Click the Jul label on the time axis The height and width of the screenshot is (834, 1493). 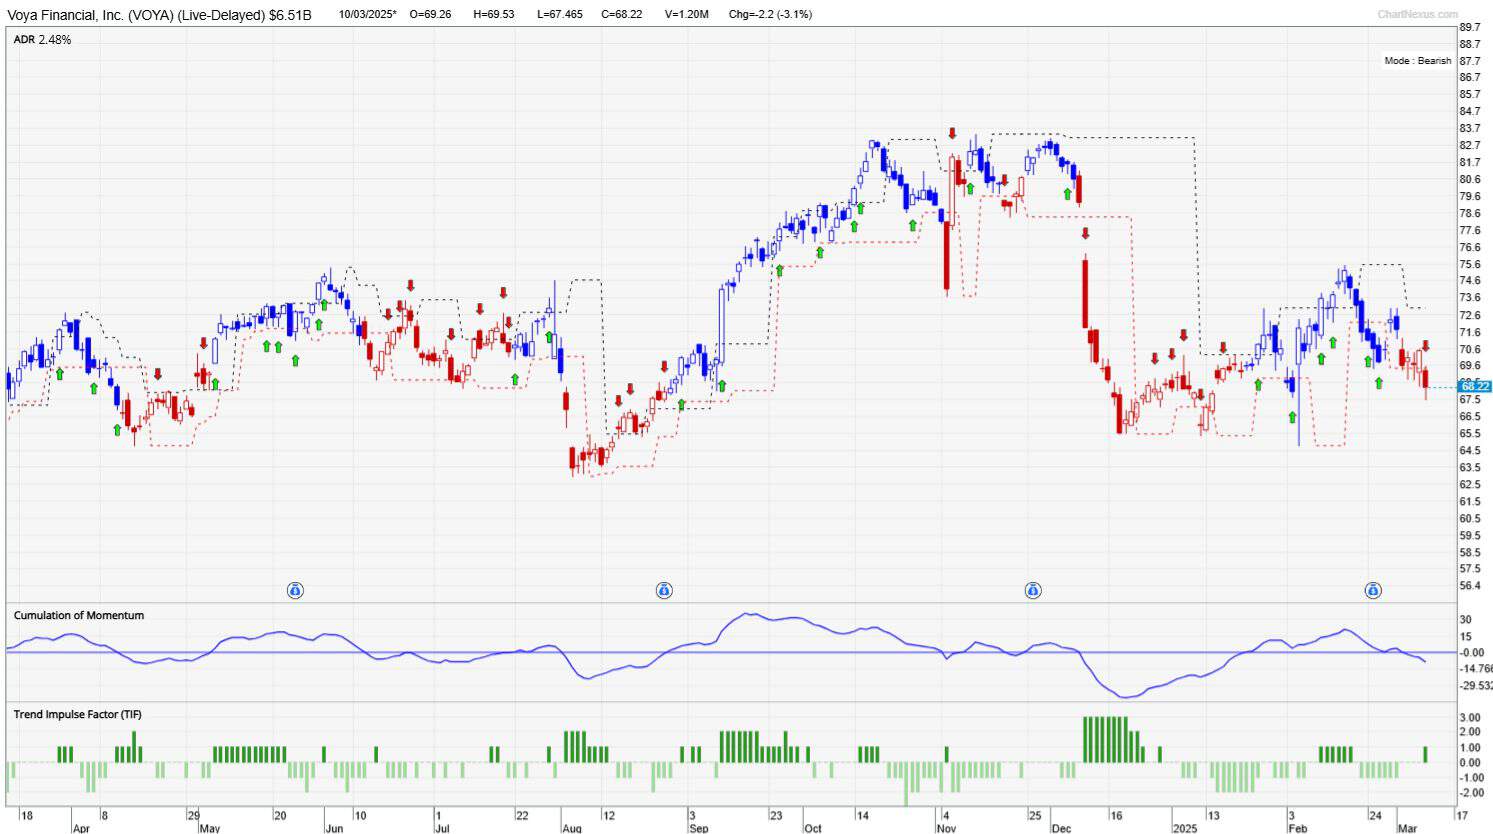pyautogui.click(x=442, y=829)
